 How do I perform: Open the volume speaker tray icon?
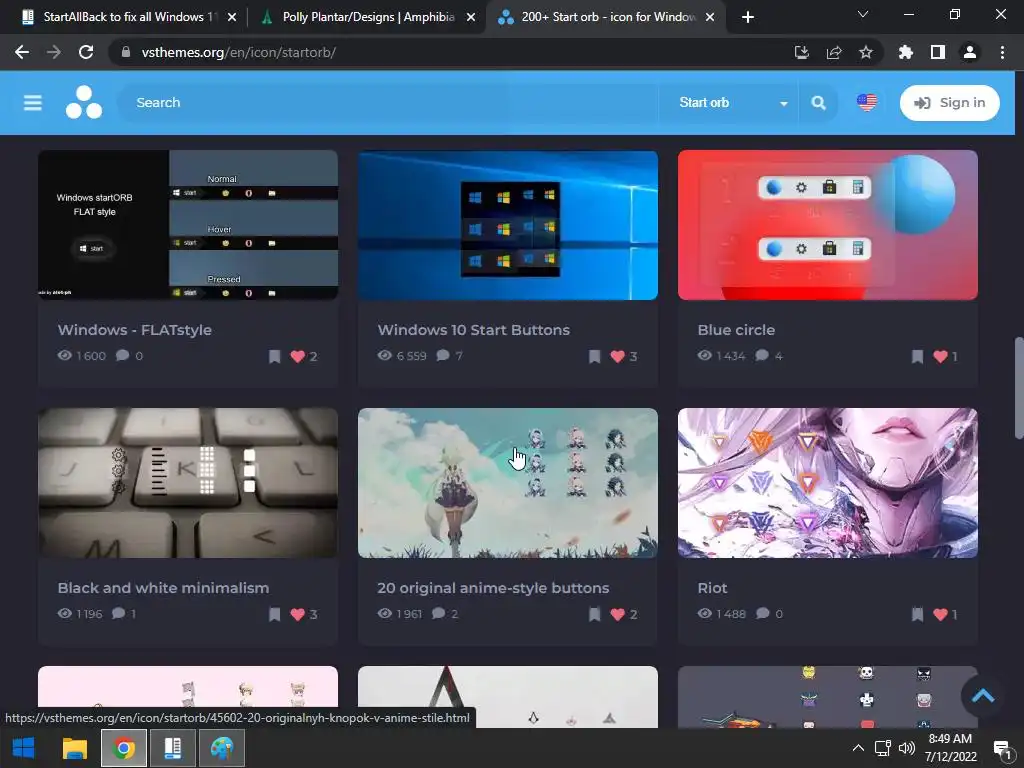(906, 748)
